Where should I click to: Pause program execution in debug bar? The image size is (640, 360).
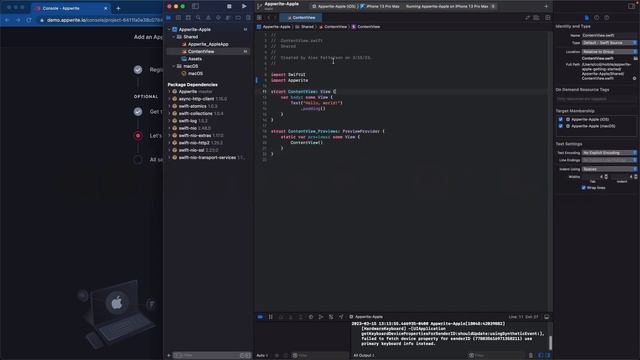[270, 317]
